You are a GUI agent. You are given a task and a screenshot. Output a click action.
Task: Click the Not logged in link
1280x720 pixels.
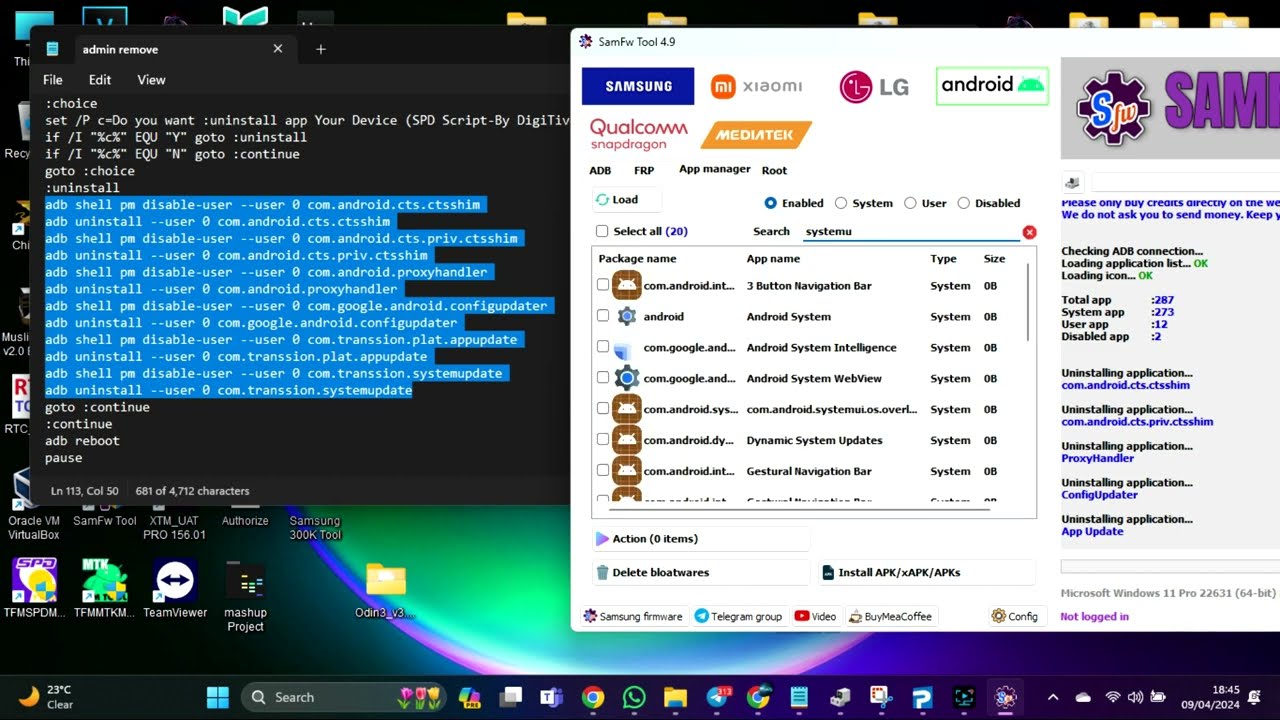[1094, 617]
